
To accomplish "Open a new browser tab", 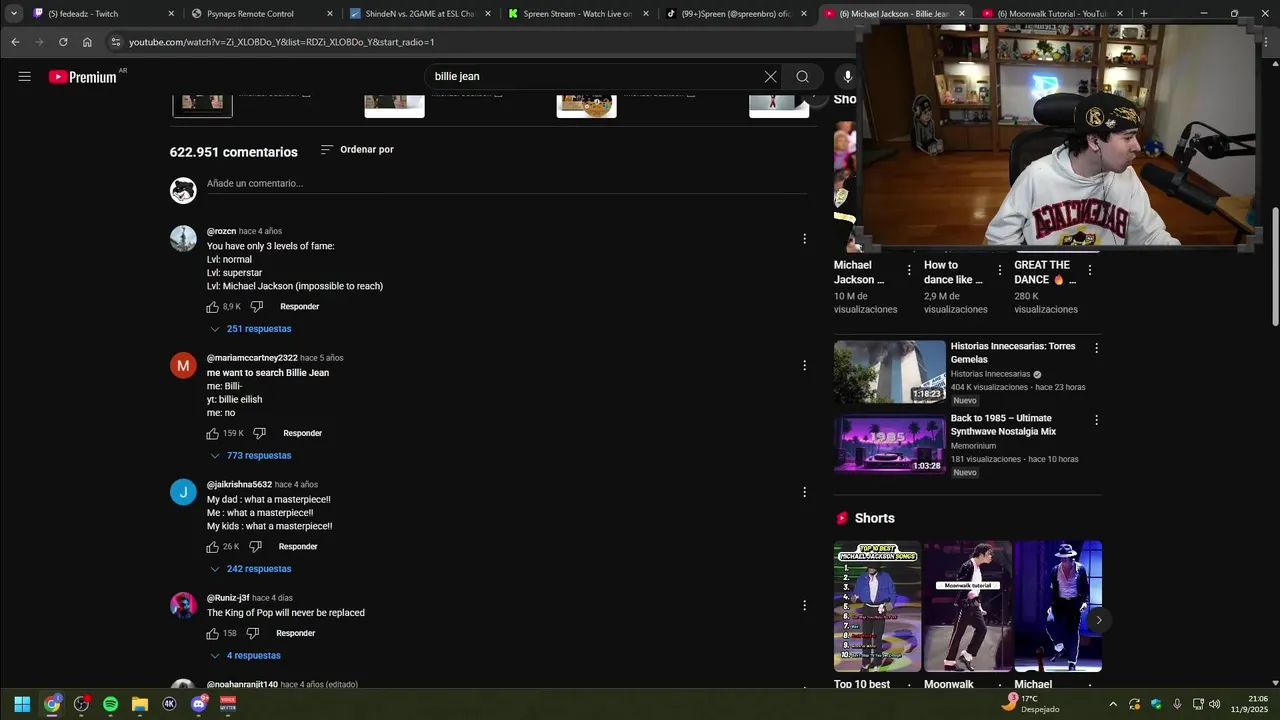I will pos(1143,14).
